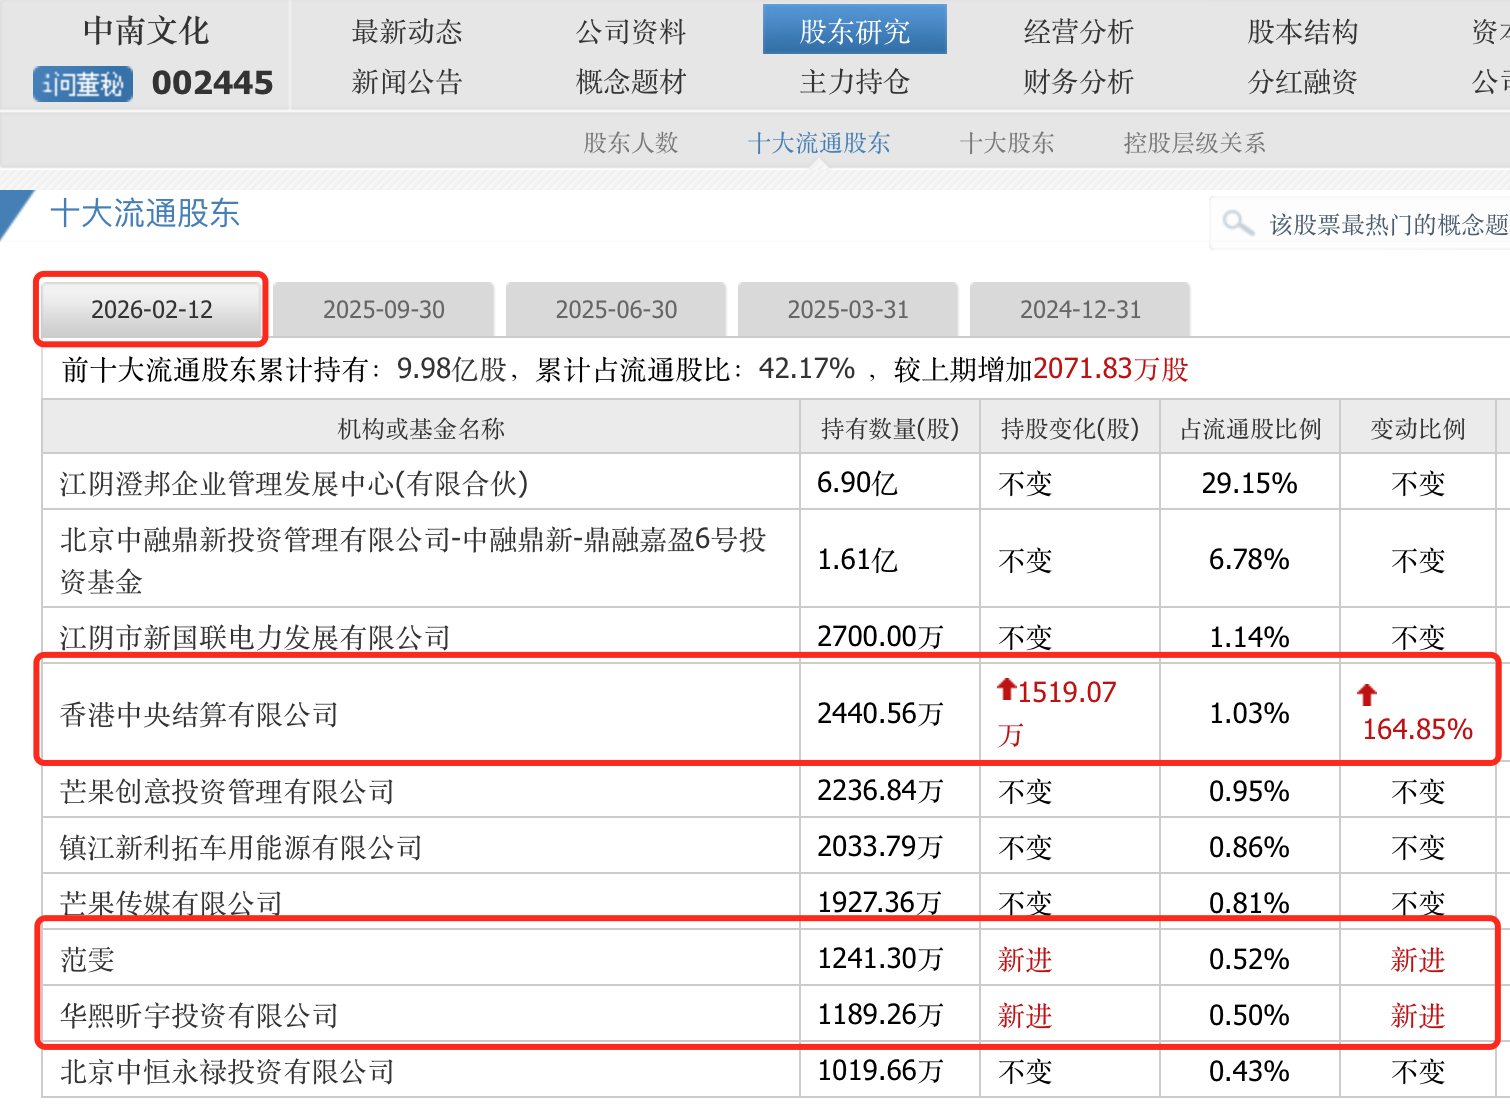Screen dimensions: 1510x1110
Task: Select the 2025-09-30 date tab
Action: 383,310
